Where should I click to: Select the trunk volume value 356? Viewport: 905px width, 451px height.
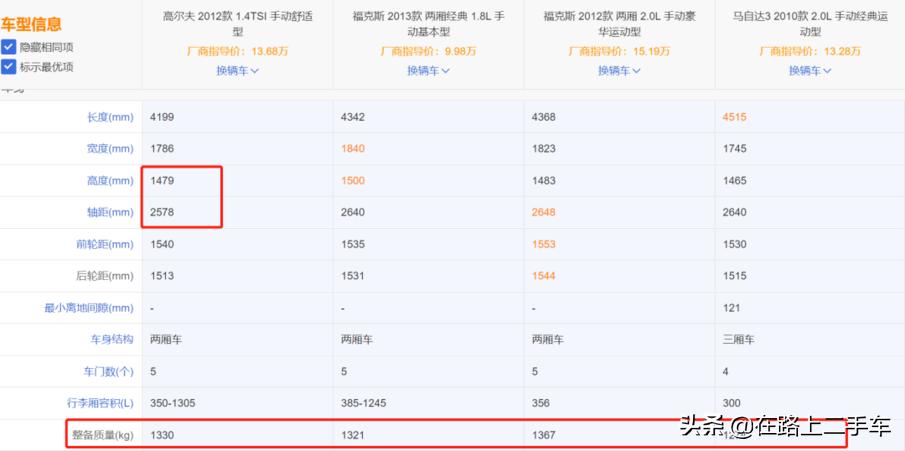[x=541, y=403]
